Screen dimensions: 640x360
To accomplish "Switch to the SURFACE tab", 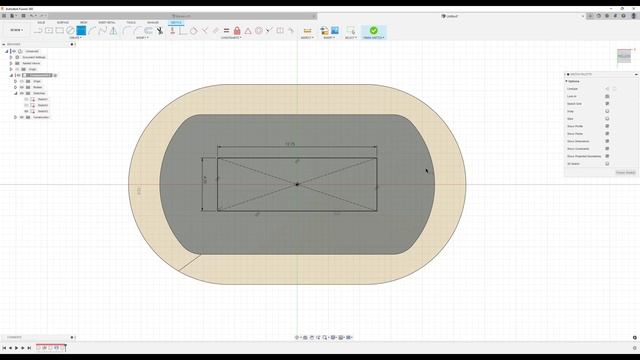I will (x=63, y=22).
